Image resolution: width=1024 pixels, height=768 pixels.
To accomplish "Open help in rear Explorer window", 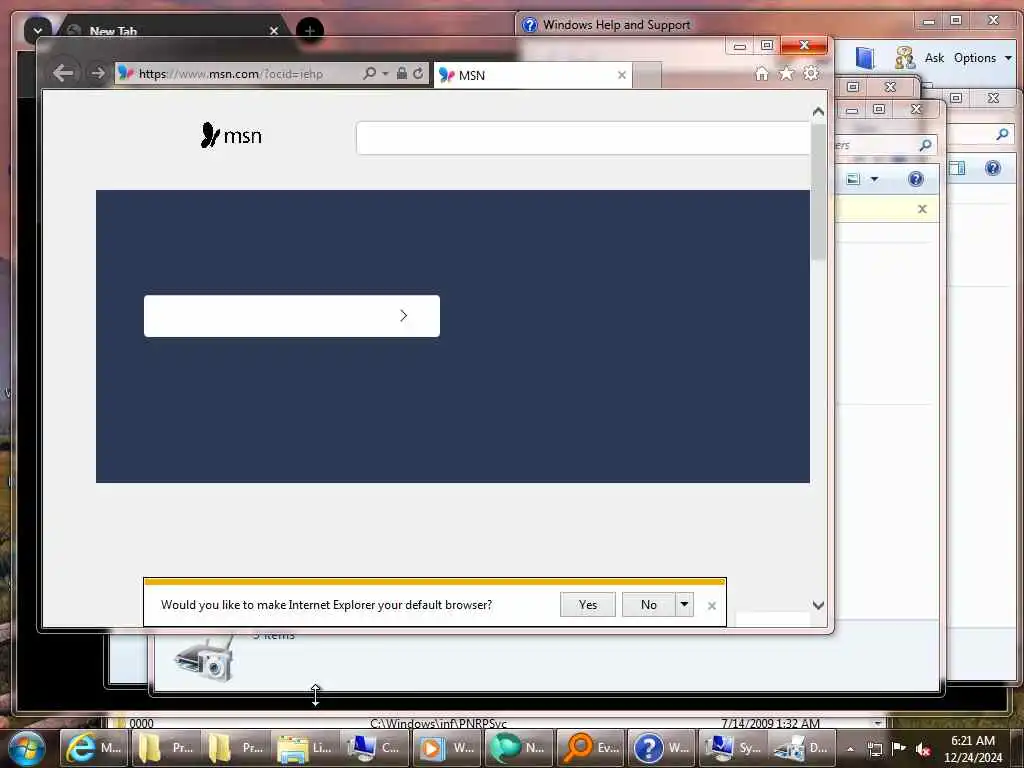I will [993, 168].
